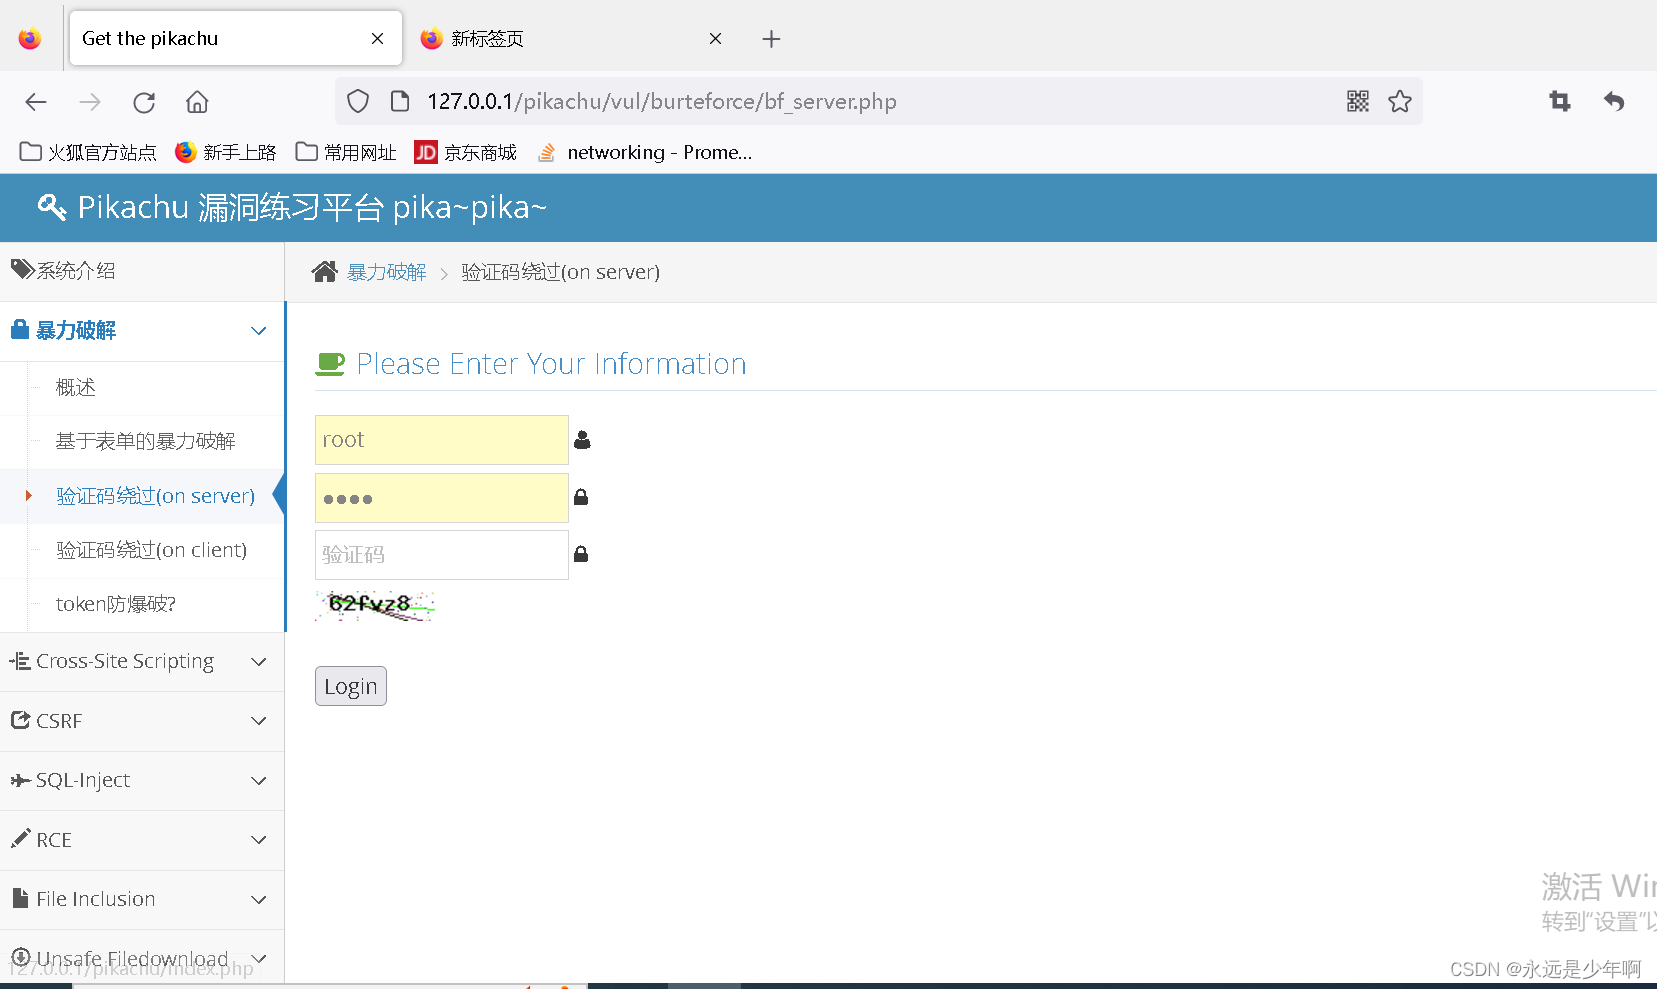Refresh the captcha image 62fvz8
This screenshot has height=989, width=1657.
click(375, 605)
